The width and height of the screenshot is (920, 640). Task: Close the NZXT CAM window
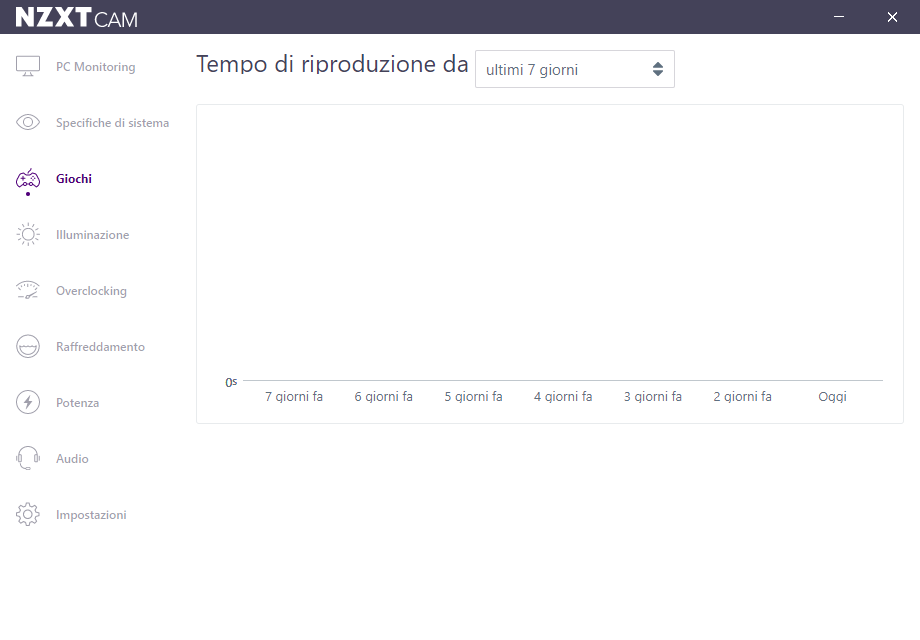pos(892,17)
